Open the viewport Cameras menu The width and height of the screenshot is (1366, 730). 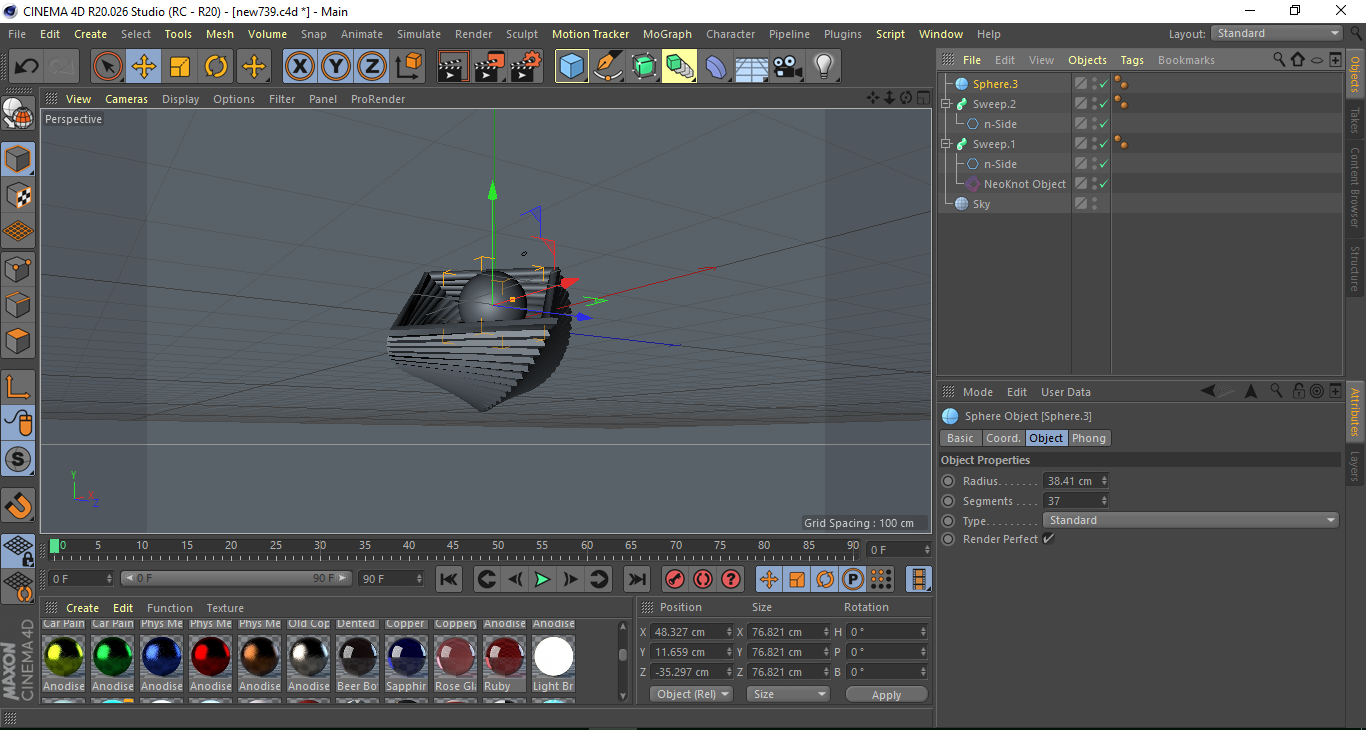126,99
